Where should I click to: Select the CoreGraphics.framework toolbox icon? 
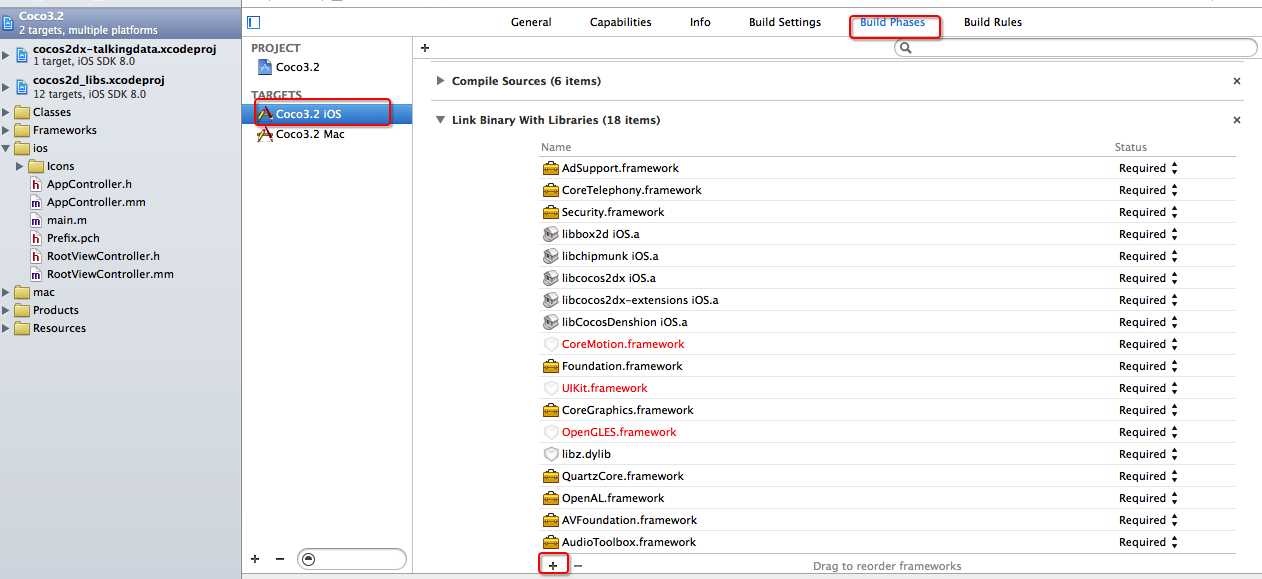pyautogui.click(x=550, y=410)
